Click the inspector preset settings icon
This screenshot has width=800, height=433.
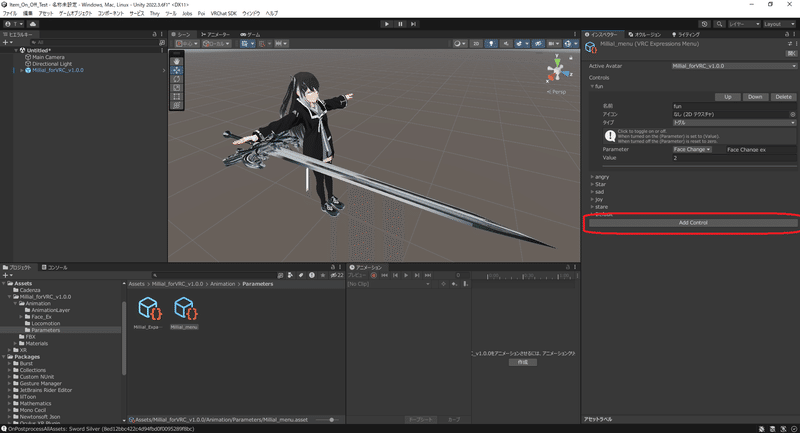[x=790, y=44]
